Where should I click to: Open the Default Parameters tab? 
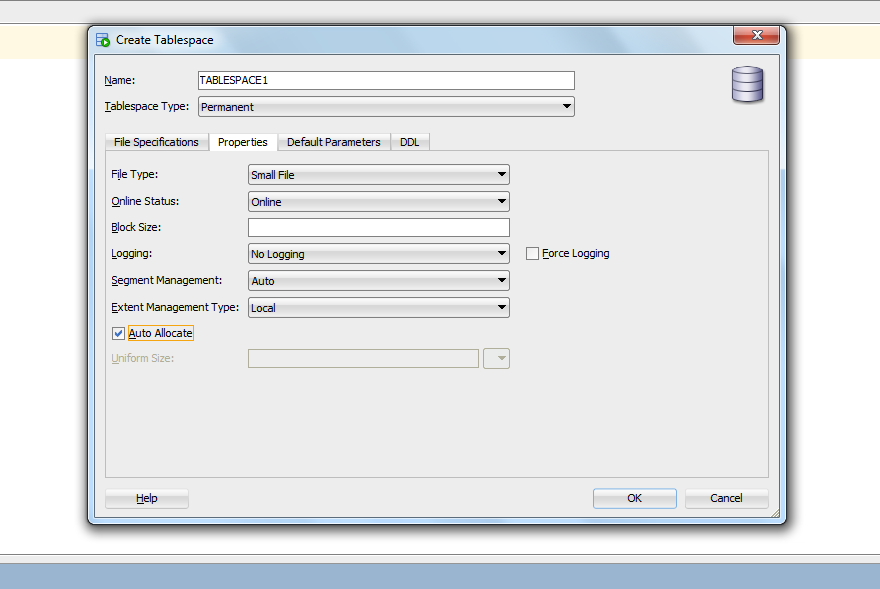click(x=333, y=142)
